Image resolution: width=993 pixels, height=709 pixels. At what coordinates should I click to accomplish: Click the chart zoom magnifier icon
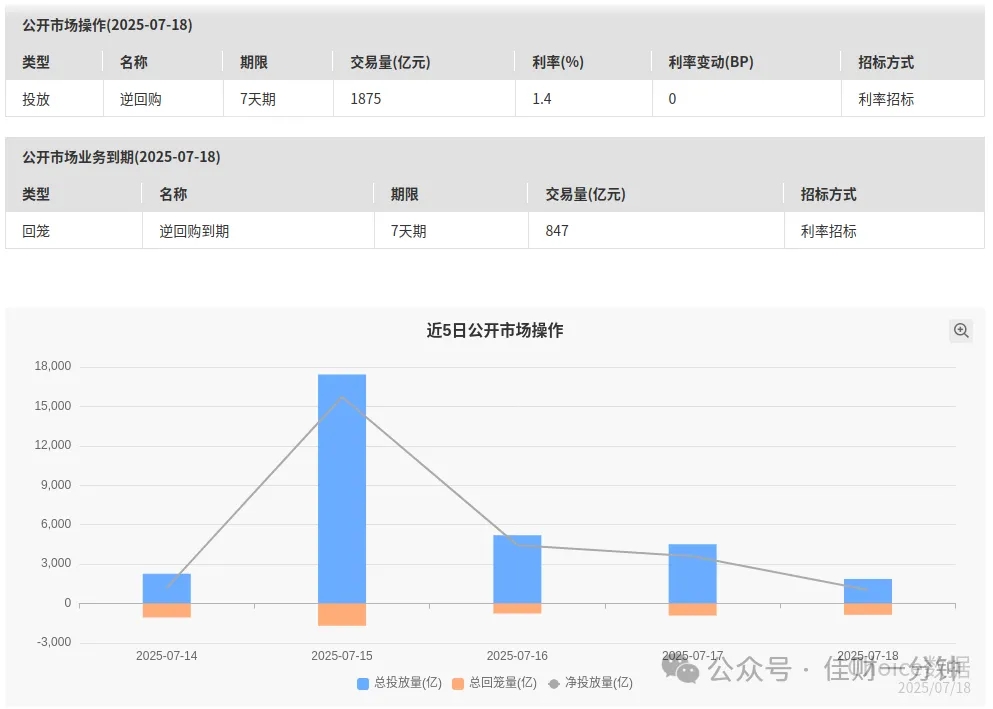pos(961,330)
